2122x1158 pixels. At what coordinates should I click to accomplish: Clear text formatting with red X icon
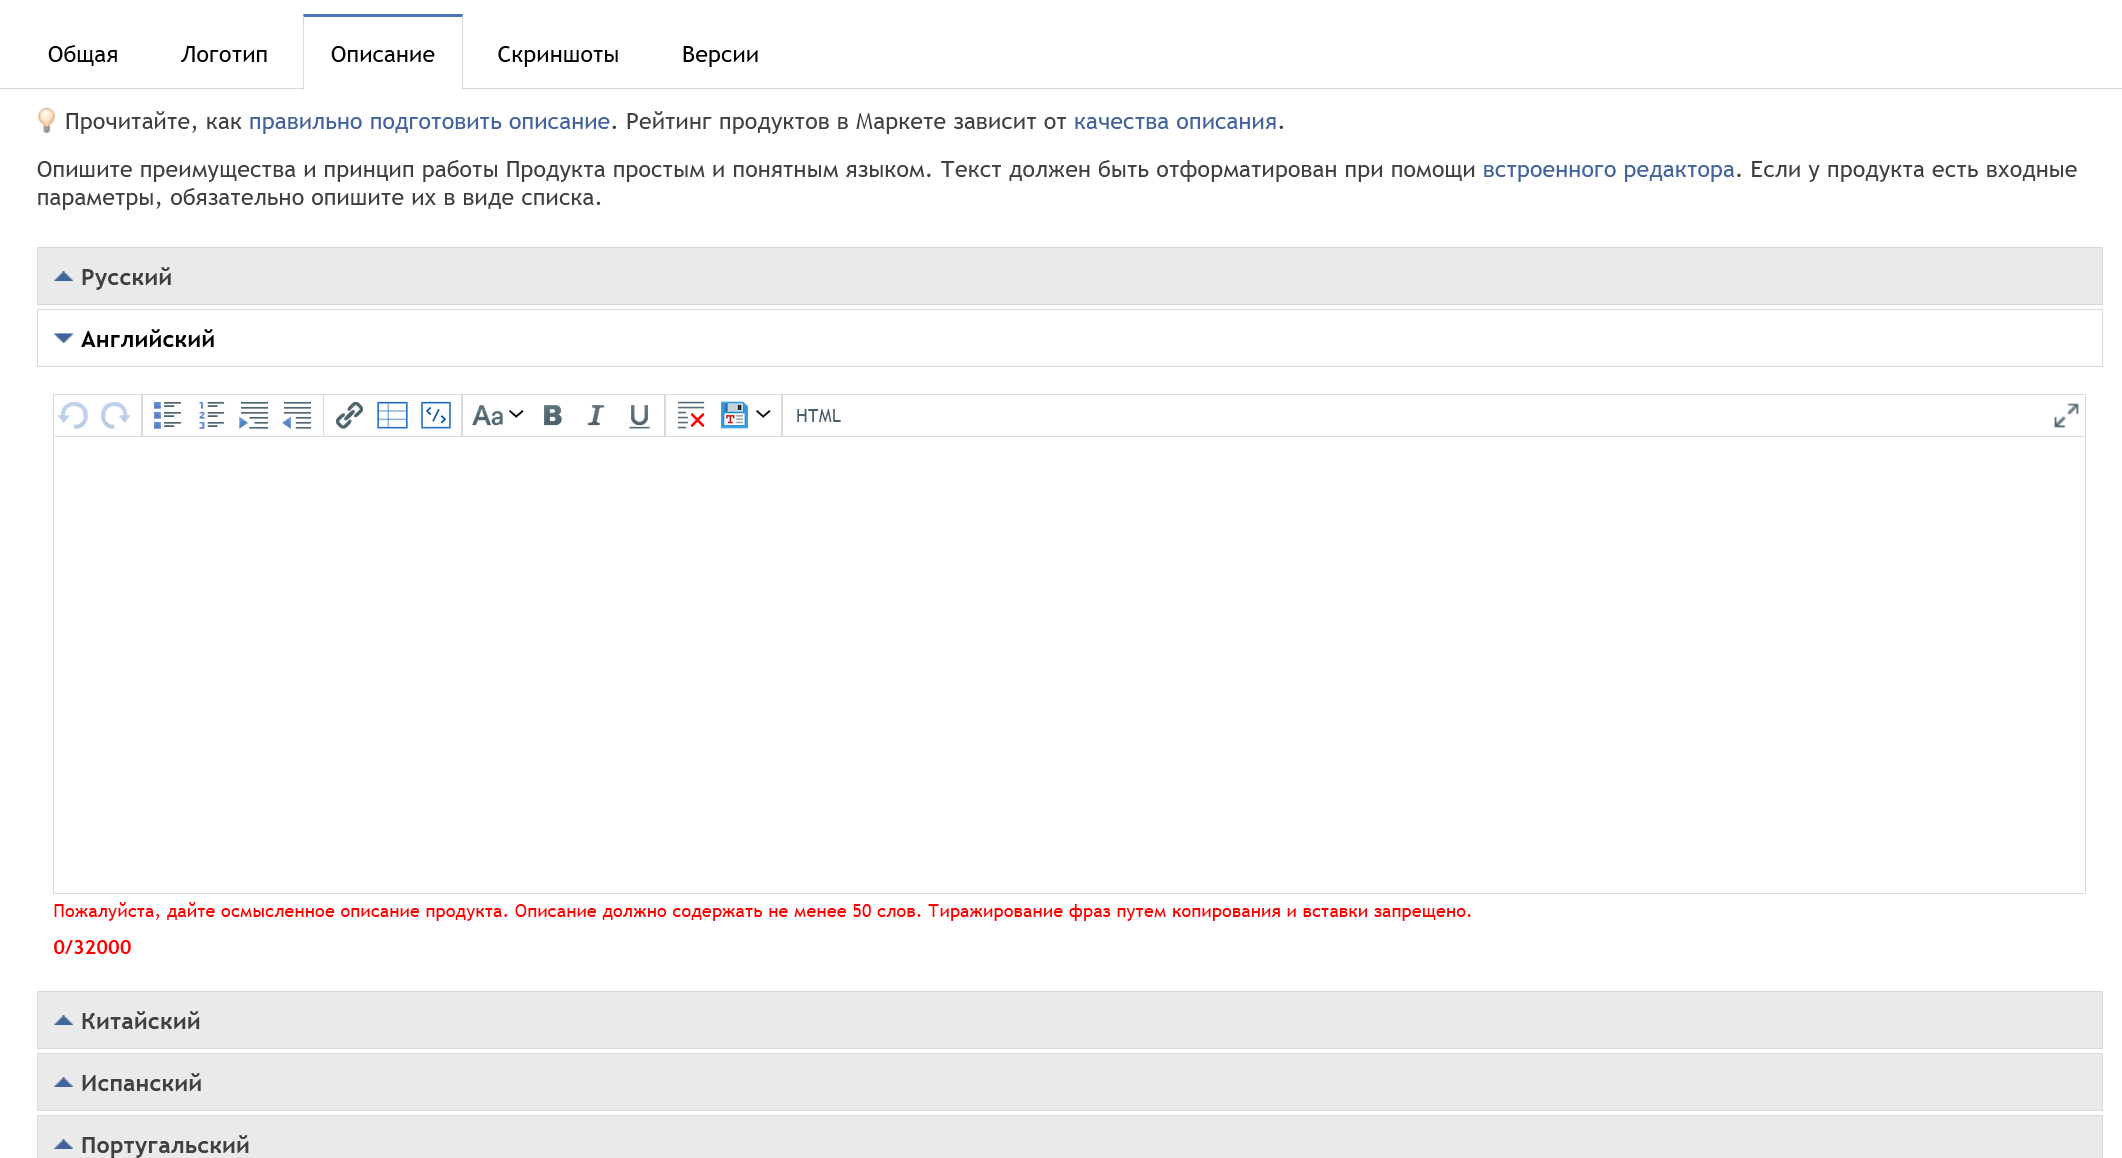(690, 415)
